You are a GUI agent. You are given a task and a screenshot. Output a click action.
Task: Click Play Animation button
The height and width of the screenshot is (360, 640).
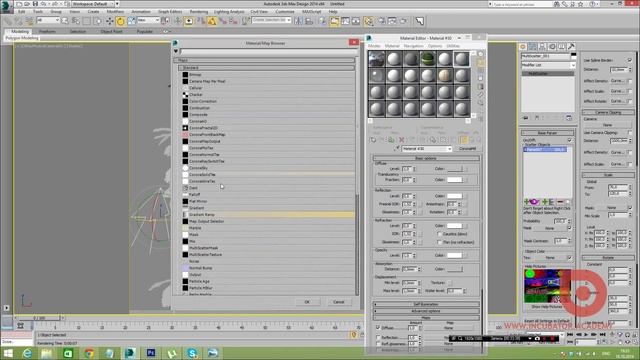click(586, 335)
